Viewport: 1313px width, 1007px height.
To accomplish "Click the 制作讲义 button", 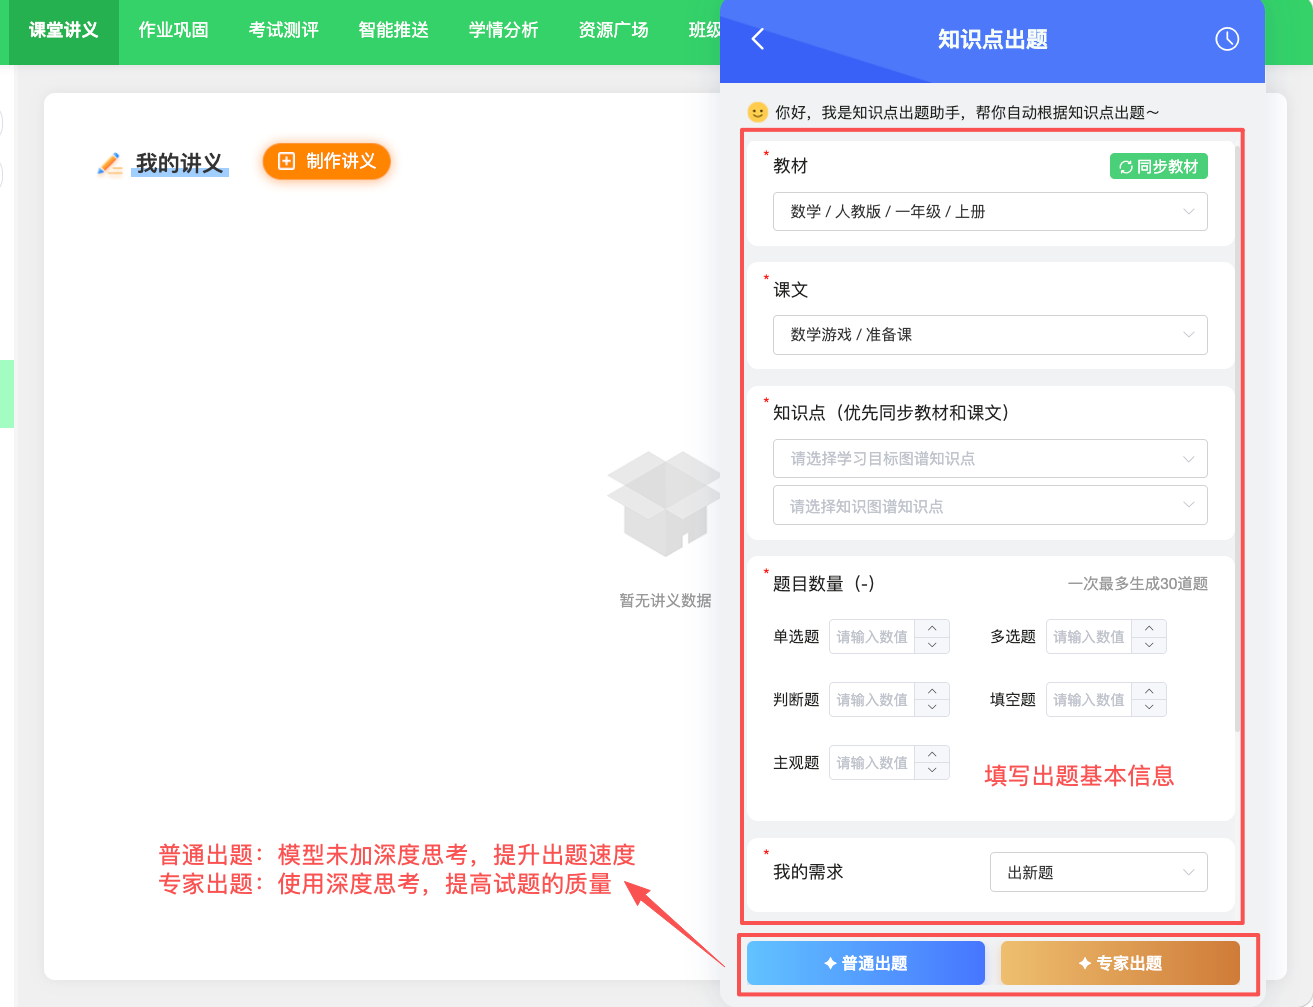I will [326, 161].
